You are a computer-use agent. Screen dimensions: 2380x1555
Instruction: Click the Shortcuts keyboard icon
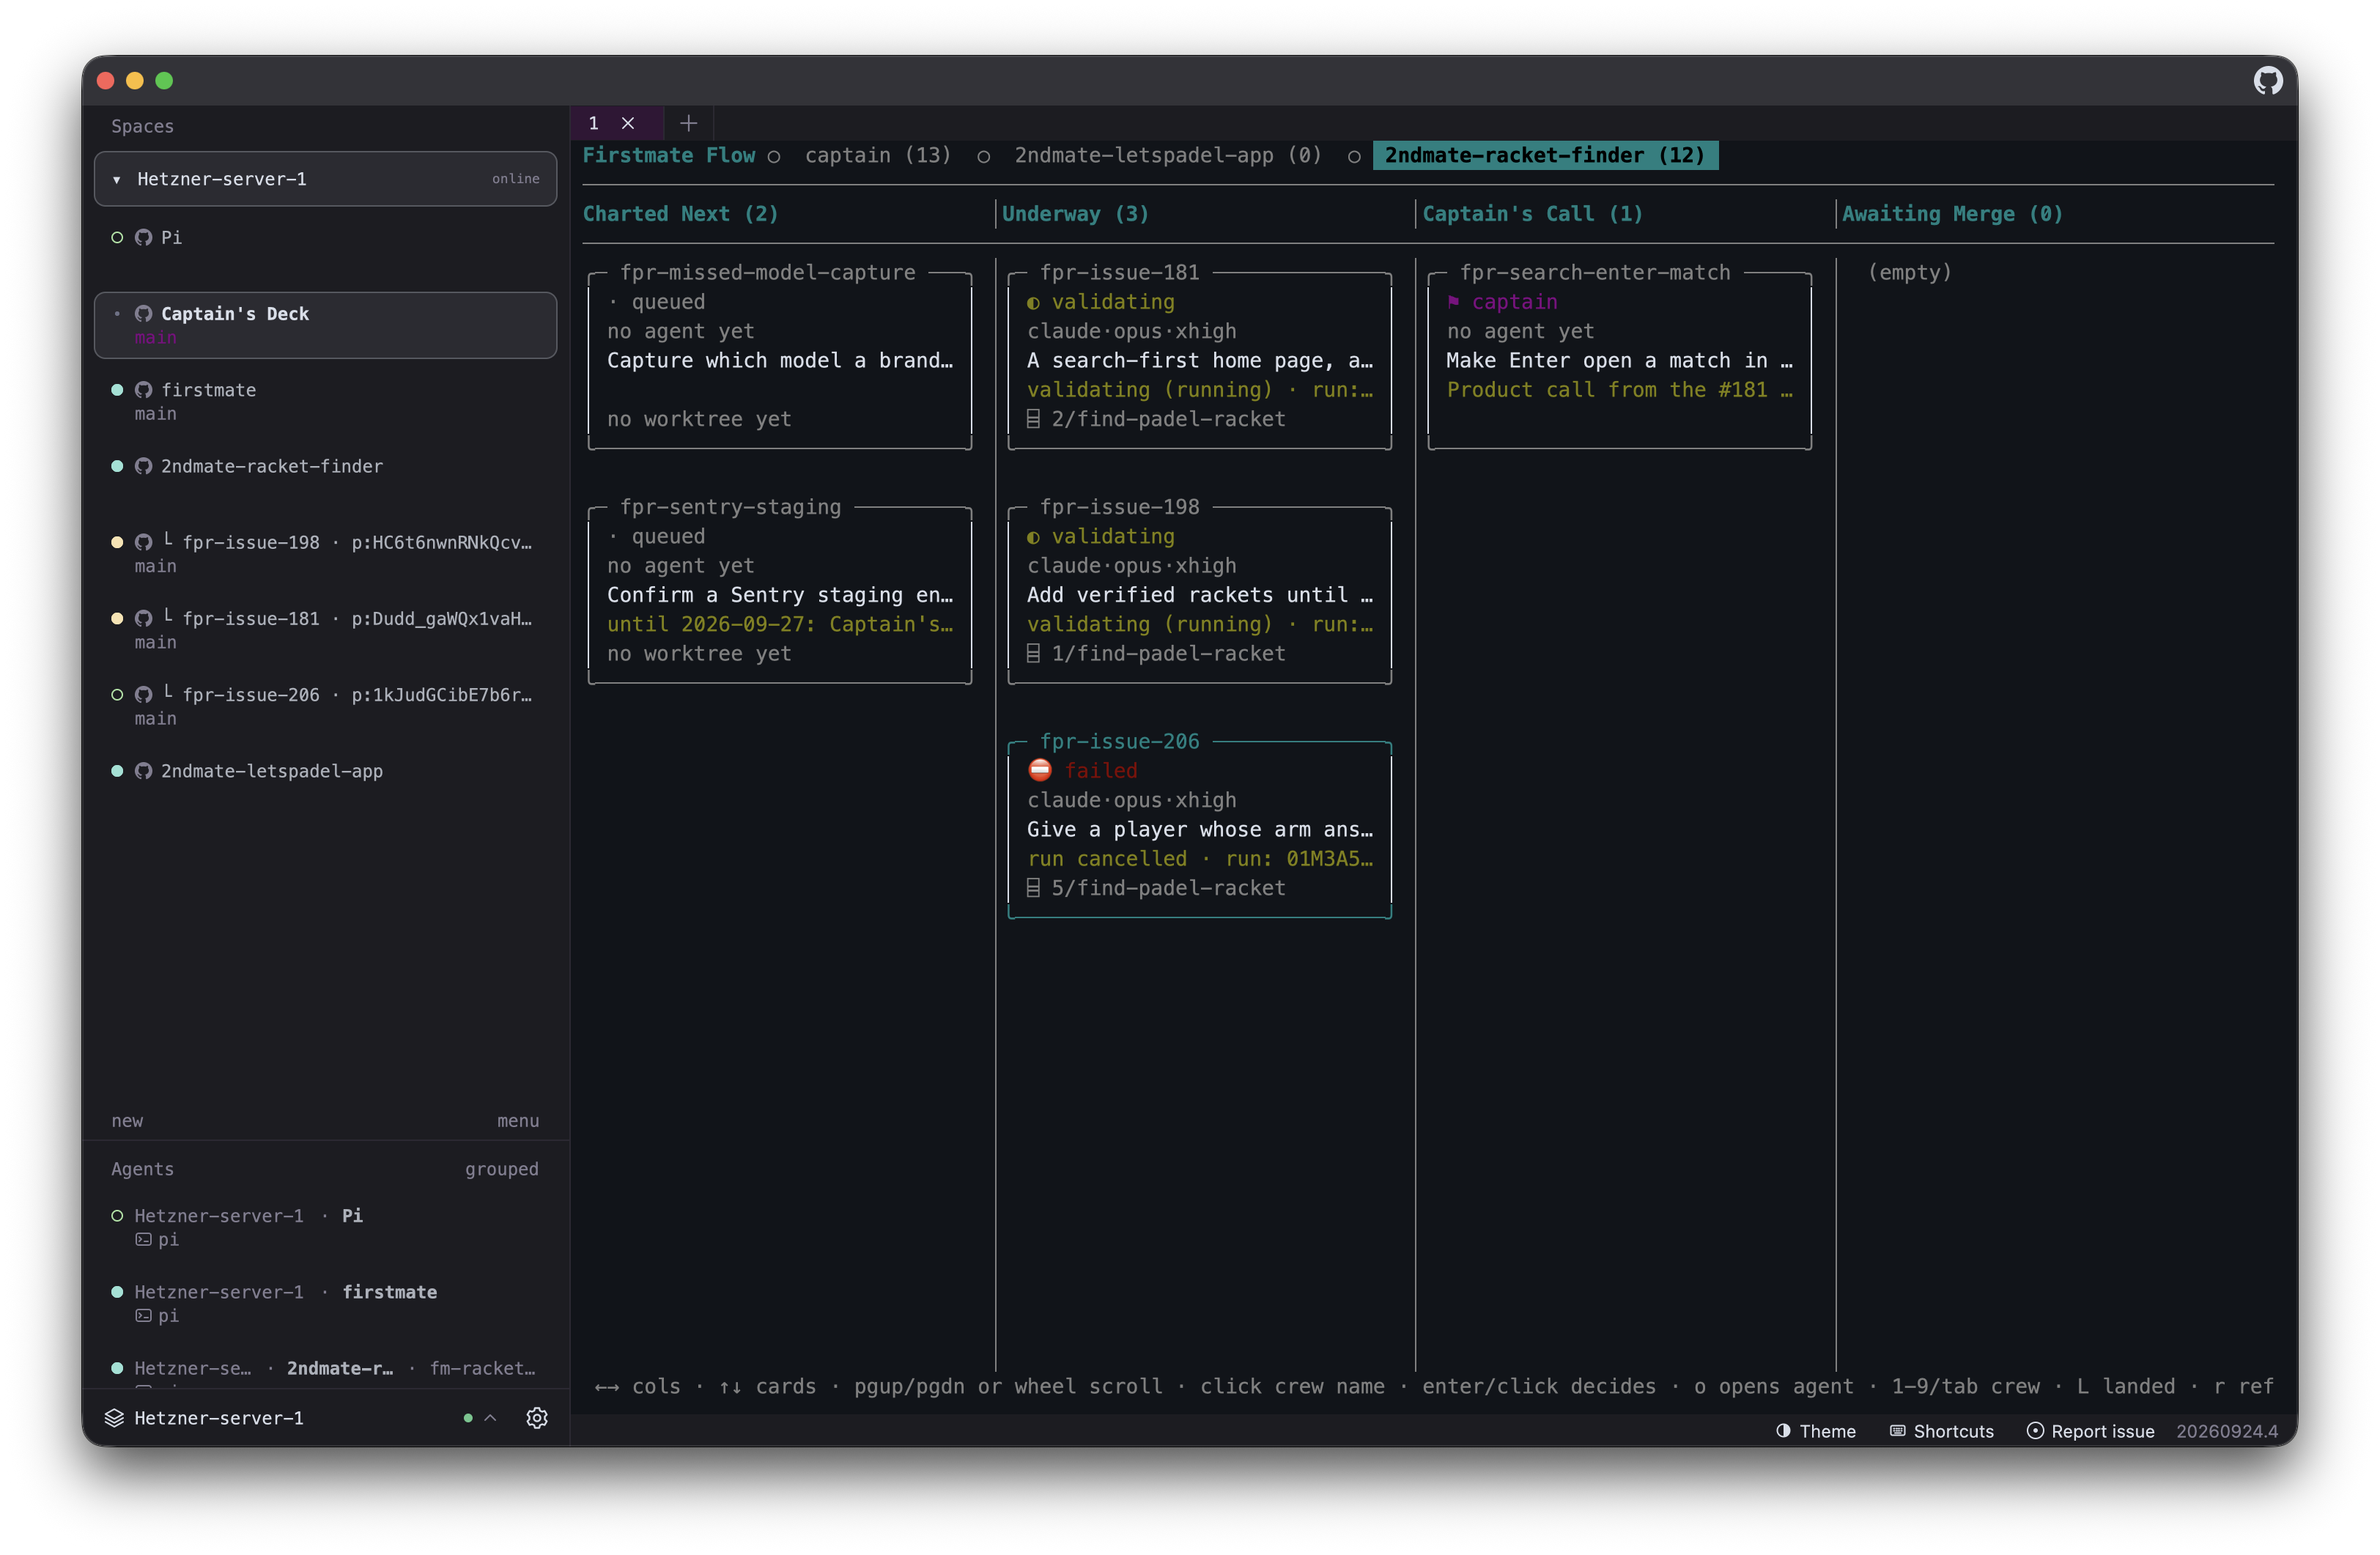pyautogui.click(x=1897, y=1430)
